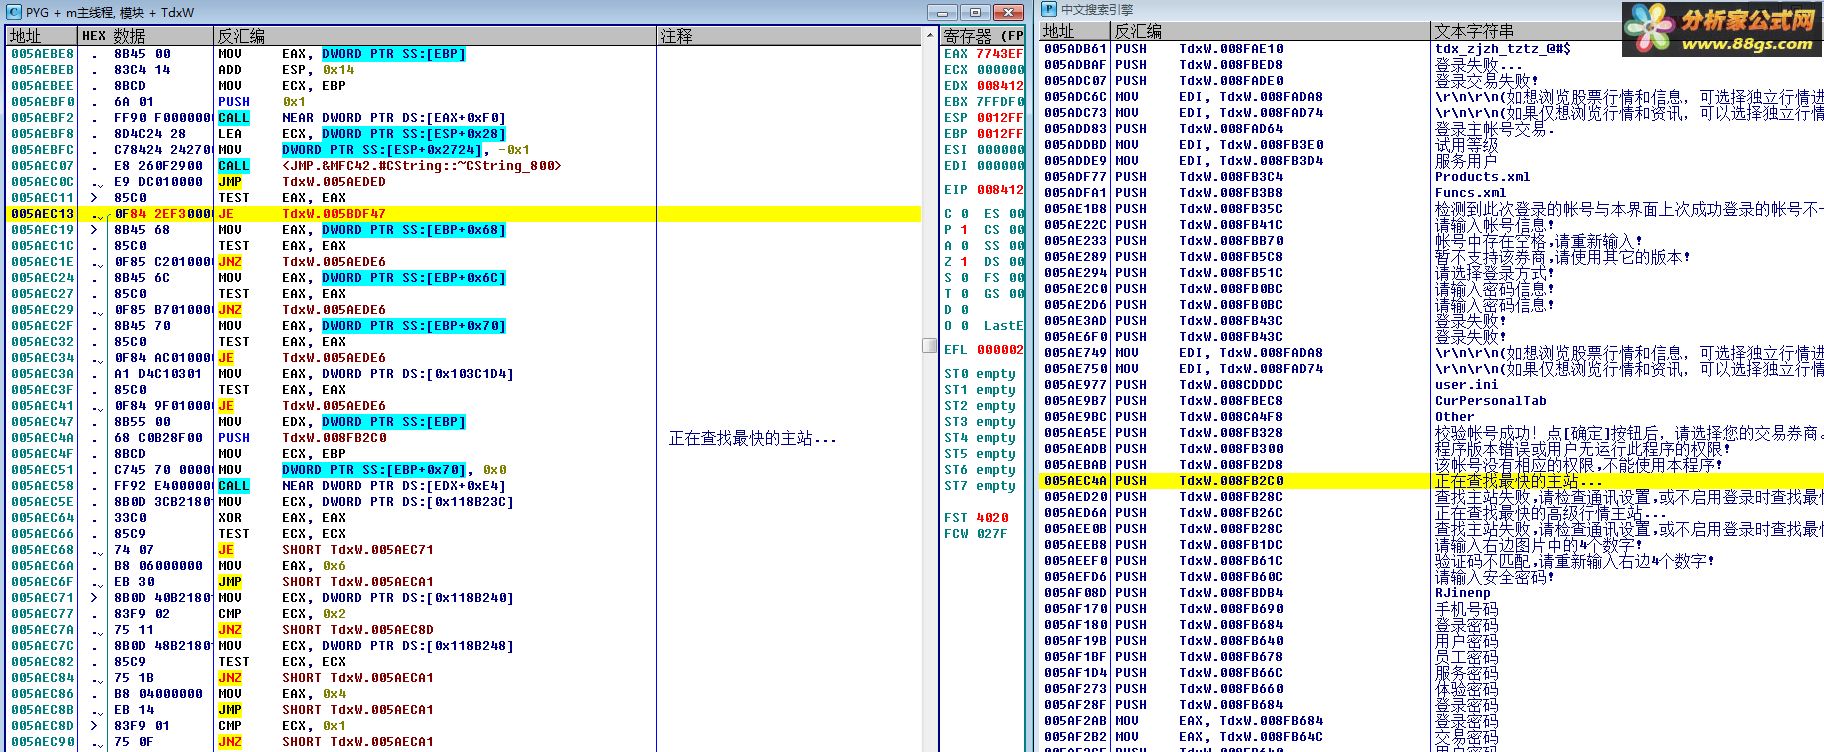1824x752 pixels.
Task: Select the CMP ECX, 0x1 line at 005AEC8D
Action: pyautogui.click(x=464, y=726)
